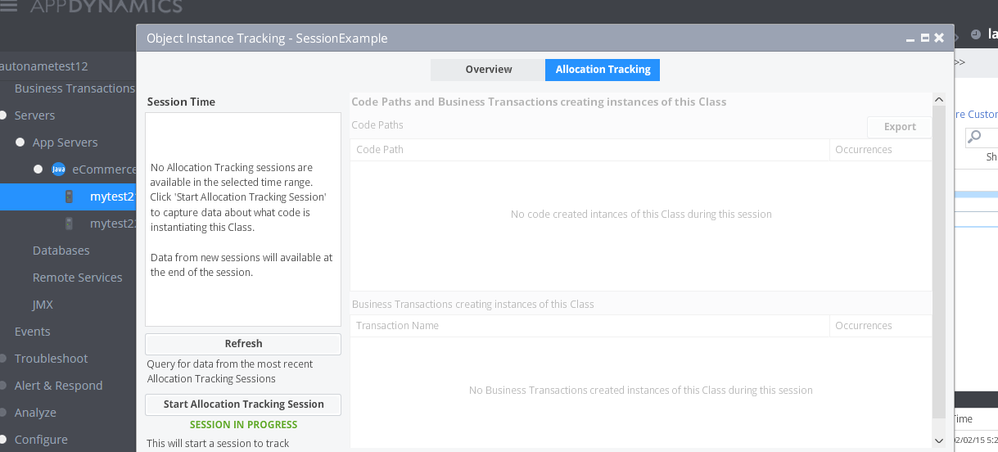
Task: Open the AppDynamics hamburger menu
Action: coord(9,7)
